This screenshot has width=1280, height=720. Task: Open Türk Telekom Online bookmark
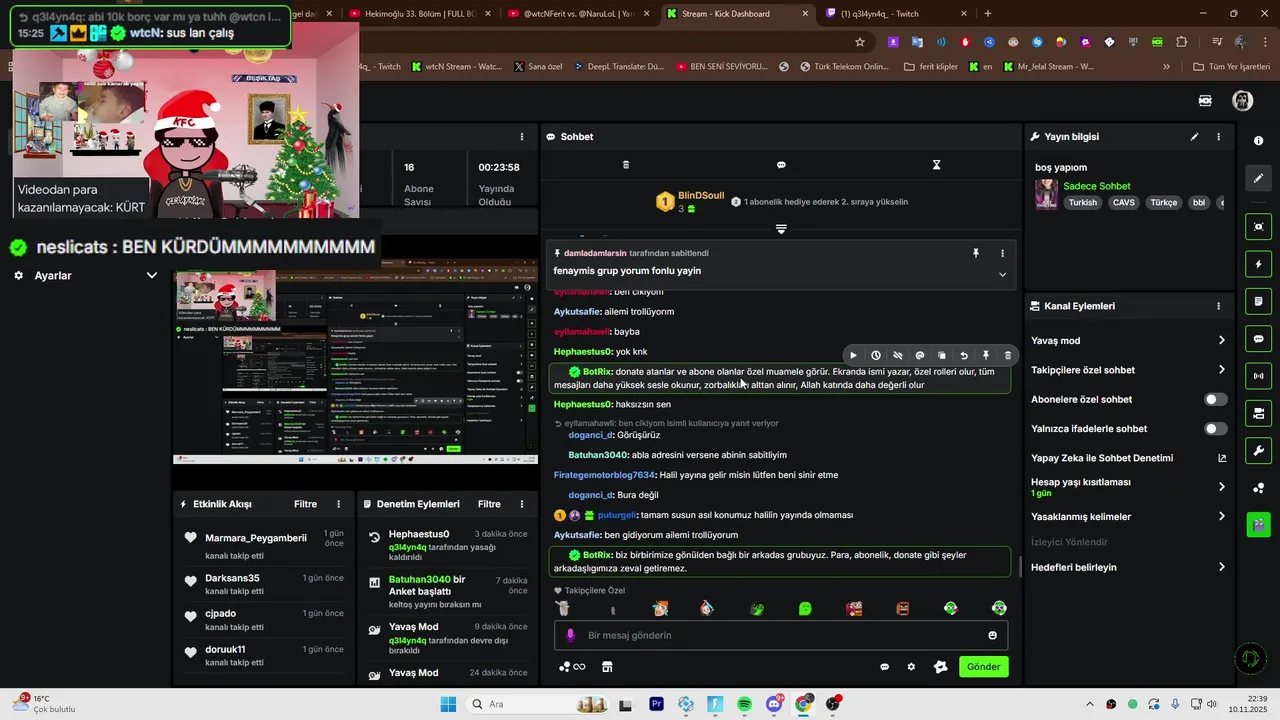[x=844, y=67]
